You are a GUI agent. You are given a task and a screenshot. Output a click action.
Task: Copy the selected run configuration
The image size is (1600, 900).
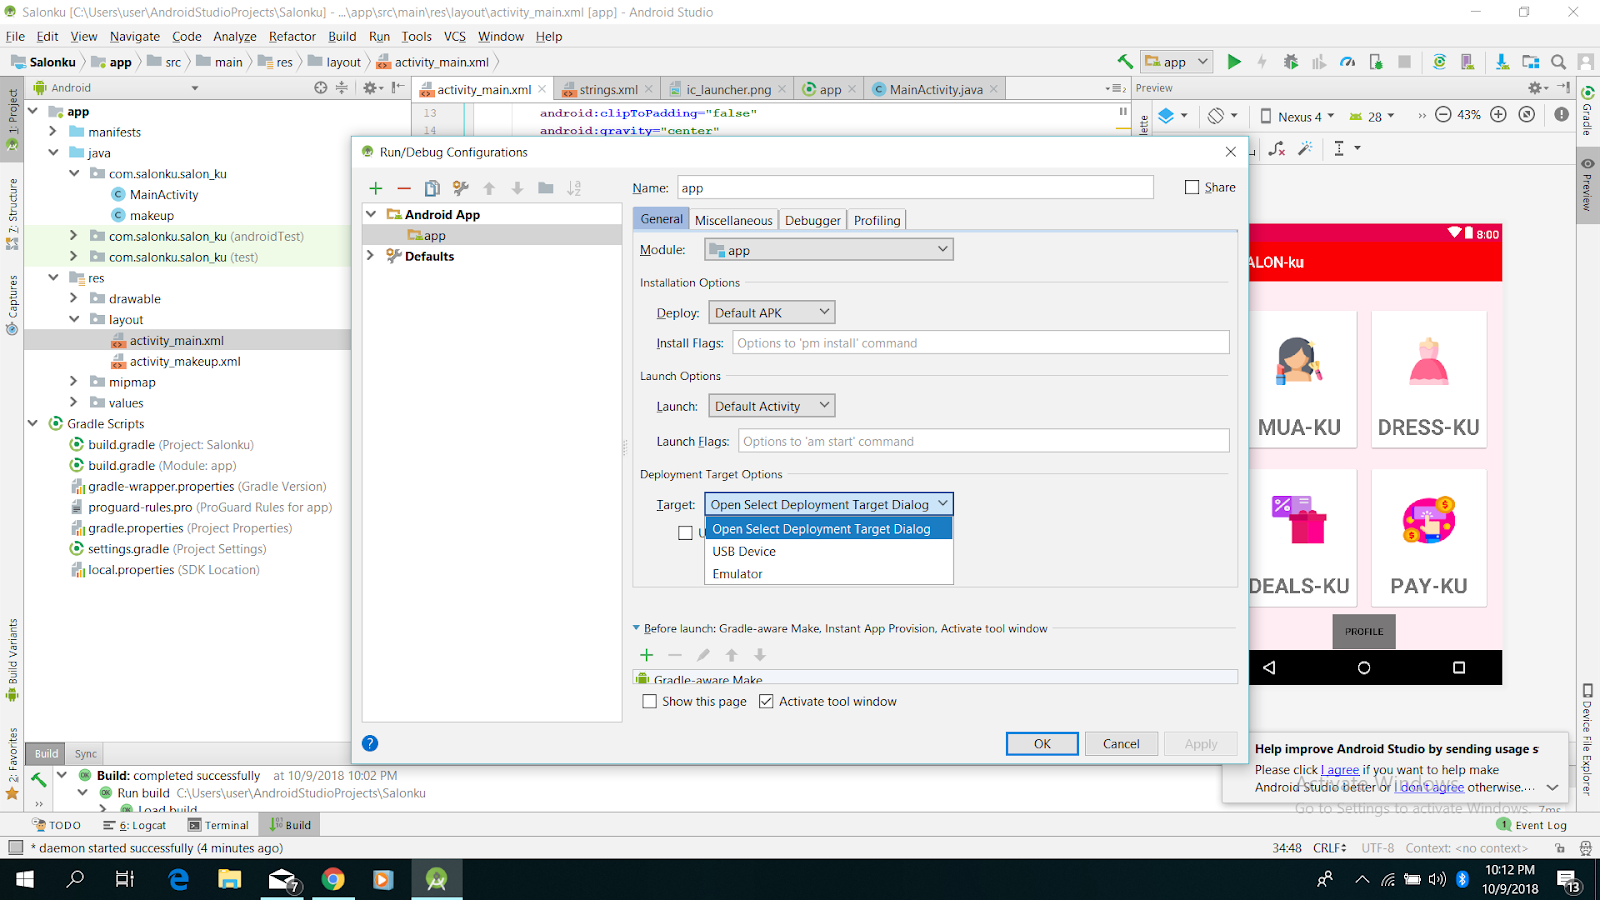432,188
